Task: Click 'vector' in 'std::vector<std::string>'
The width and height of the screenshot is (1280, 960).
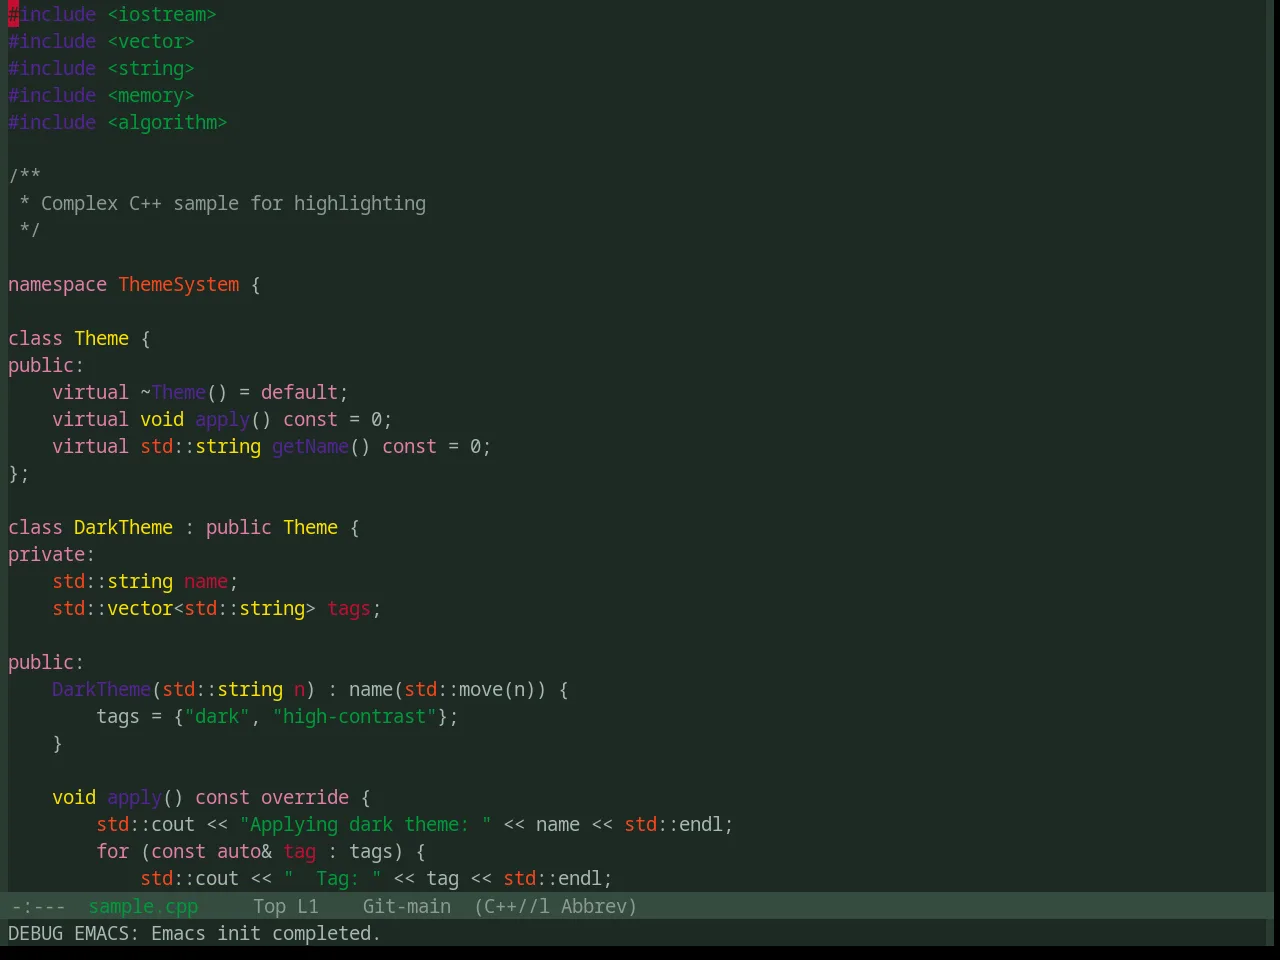Action: tap(140, 609)
